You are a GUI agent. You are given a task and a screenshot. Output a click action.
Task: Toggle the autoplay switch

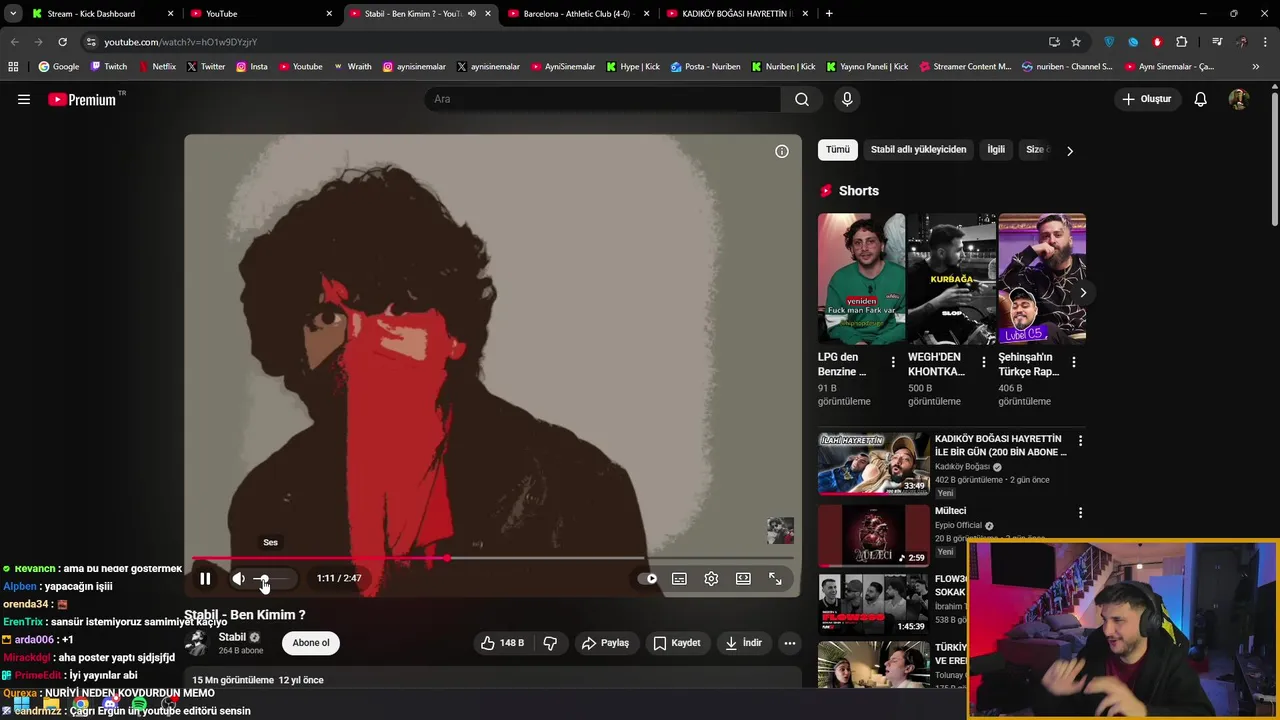[x=648, y=578]
